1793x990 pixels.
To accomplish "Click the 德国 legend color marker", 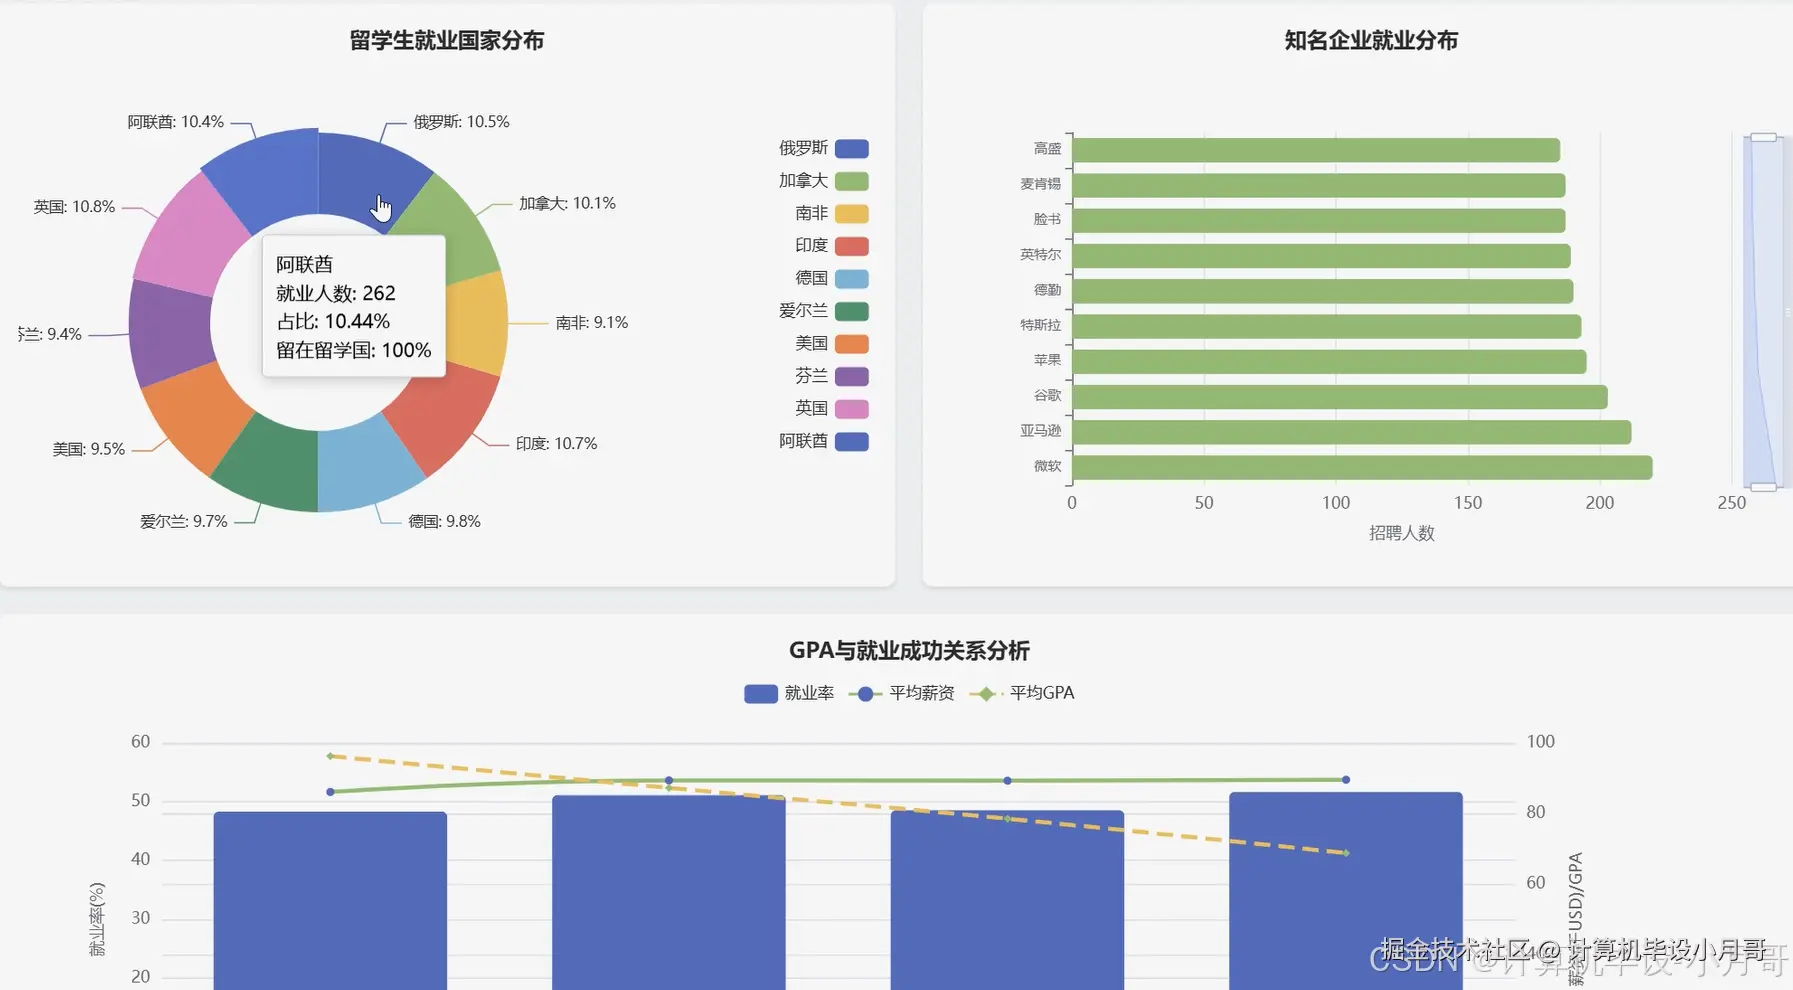I will [x=852, y=278].
